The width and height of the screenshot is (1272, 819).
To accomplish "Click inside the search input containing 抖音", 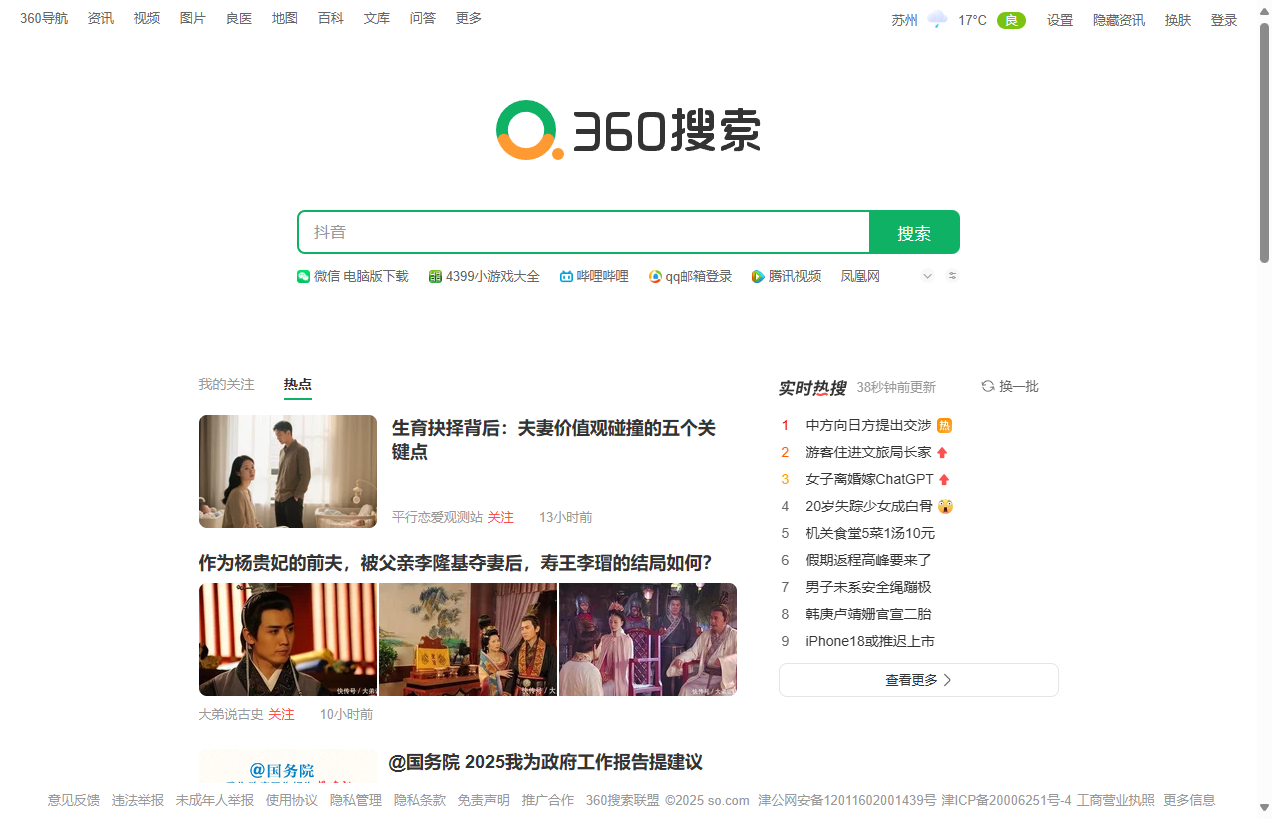I will click(x=580, y=231).
